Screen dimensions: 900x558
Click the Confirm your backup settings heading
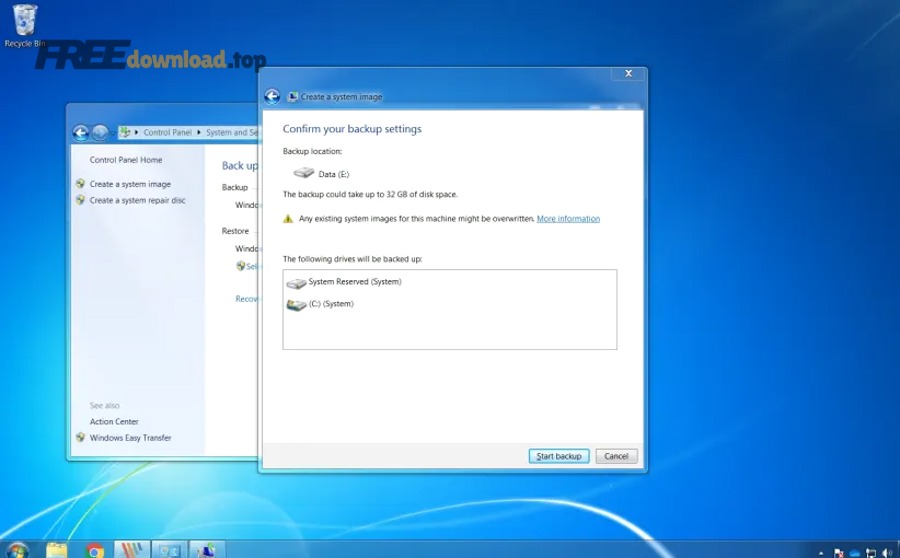click(x=352, y=129)
